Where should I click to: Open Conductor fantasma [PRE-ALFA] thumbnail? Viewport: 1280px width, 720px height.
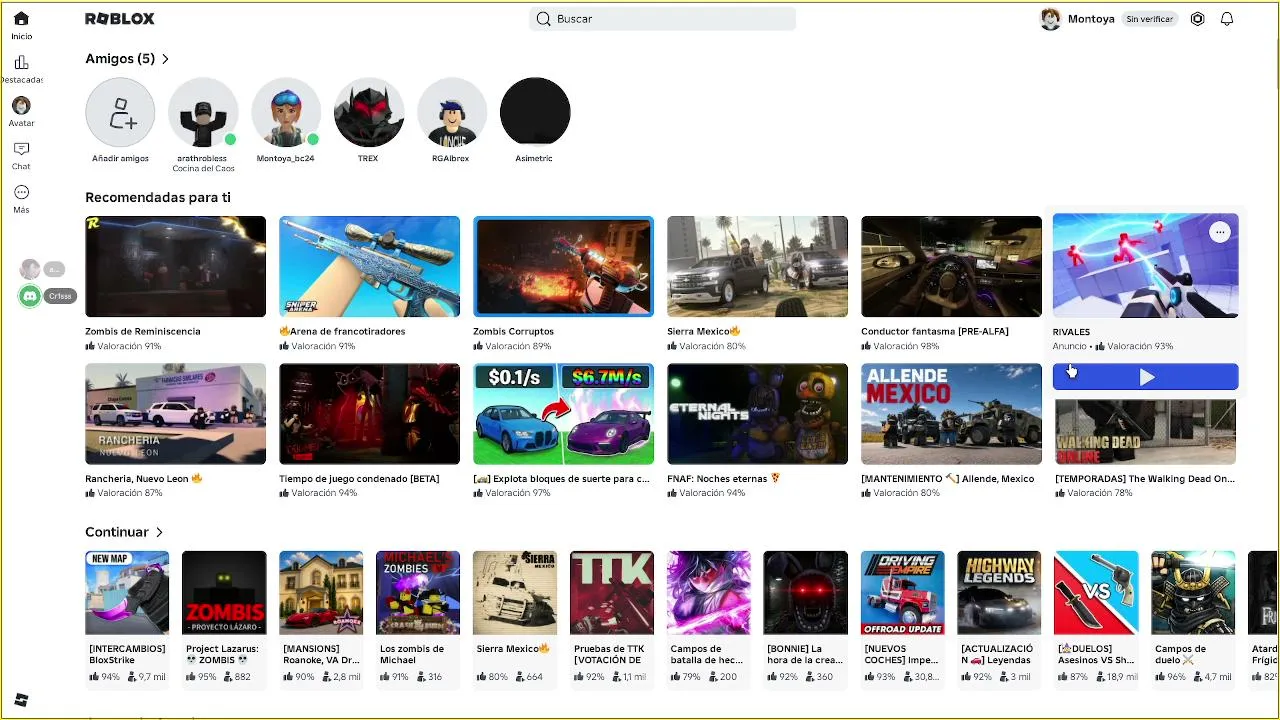(x=951, y=266)
